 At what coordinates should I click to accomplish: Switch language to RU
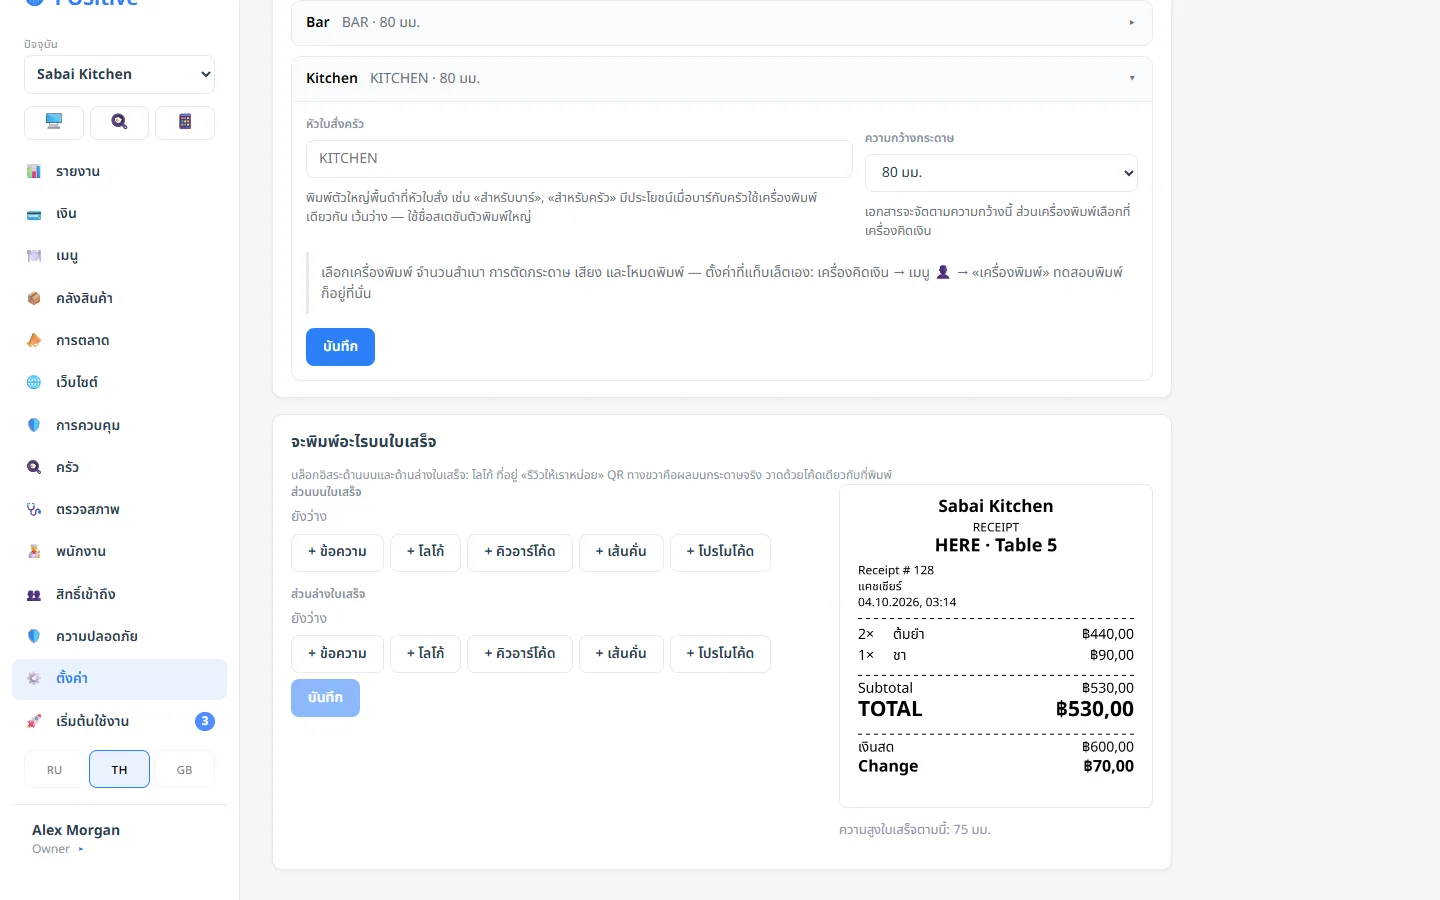click(54, 770)
